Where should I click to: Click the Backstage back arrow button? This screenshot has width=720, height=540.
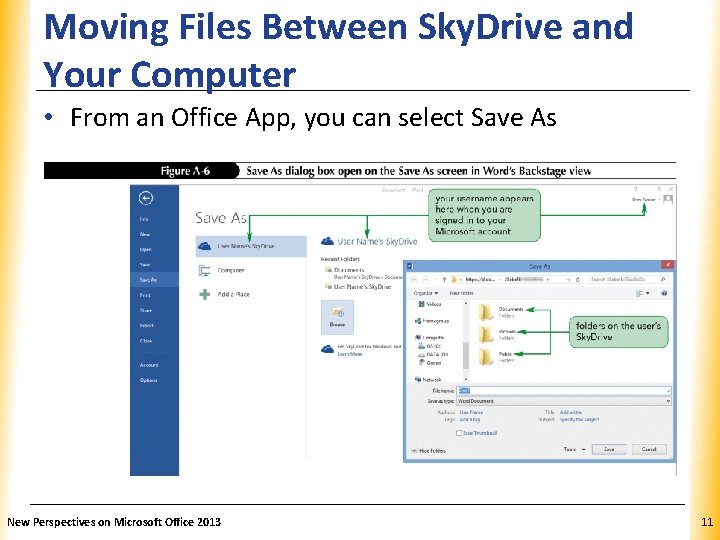tap(146, 198)
